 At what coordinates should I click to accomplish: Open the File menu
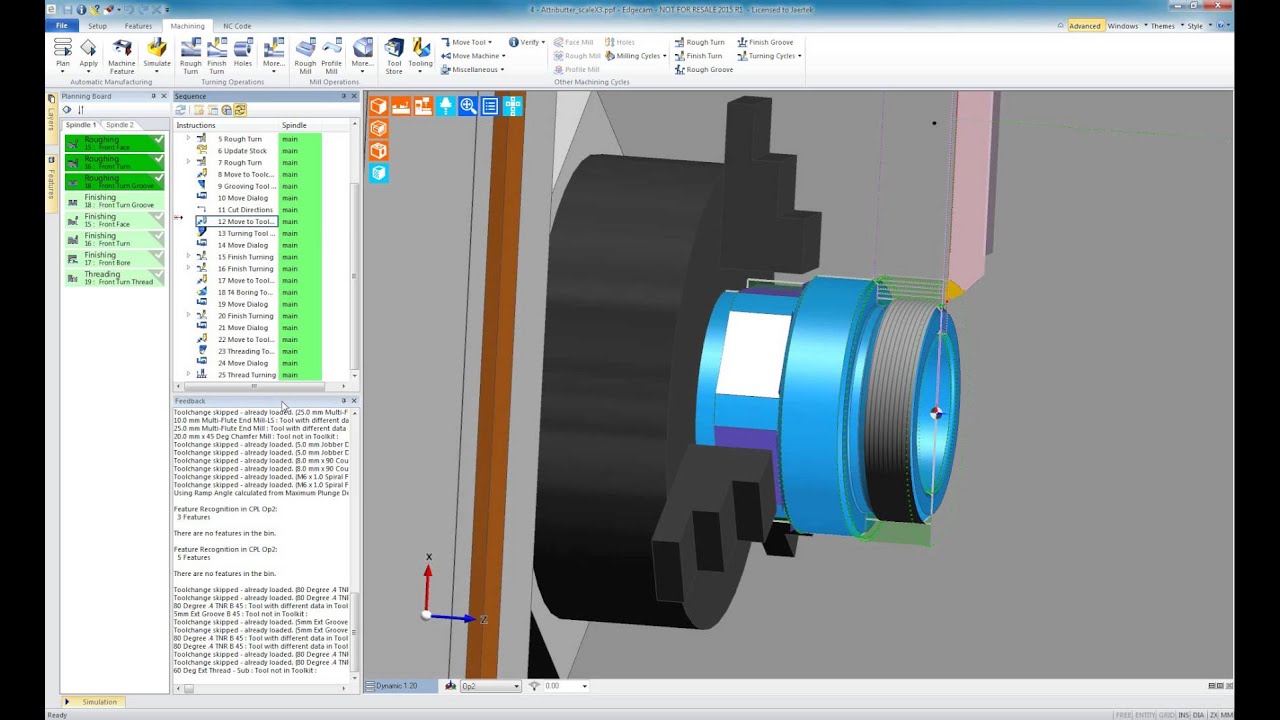click(x=62, y=25)
